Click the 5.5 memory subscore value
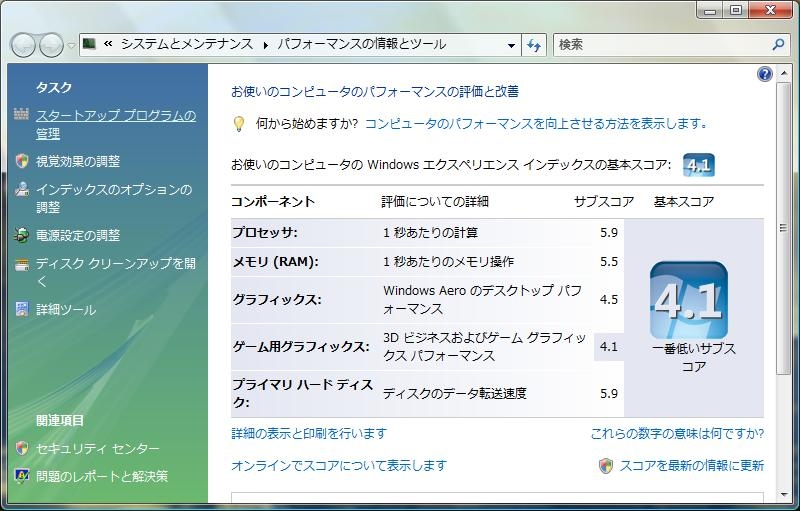Image resolution: width=800 pixels, height=511 pixels. 609,262
